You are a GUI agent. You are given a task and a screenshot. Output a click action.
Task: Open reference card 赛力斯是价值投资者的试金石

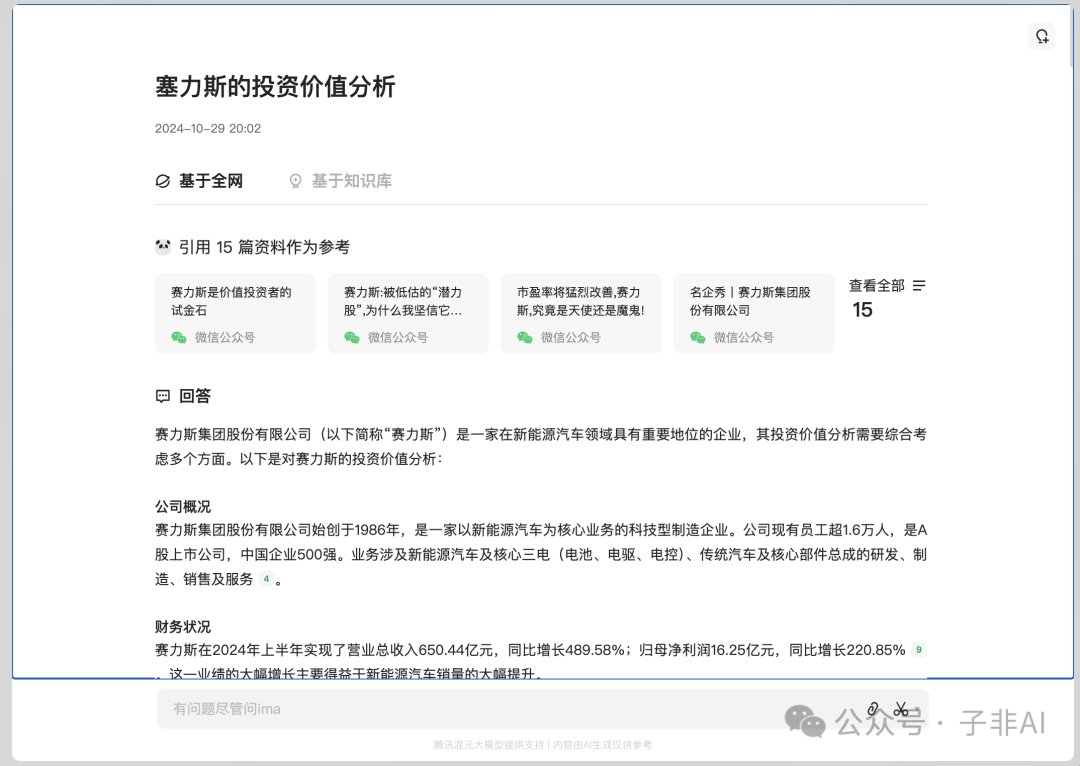(236, 313)
